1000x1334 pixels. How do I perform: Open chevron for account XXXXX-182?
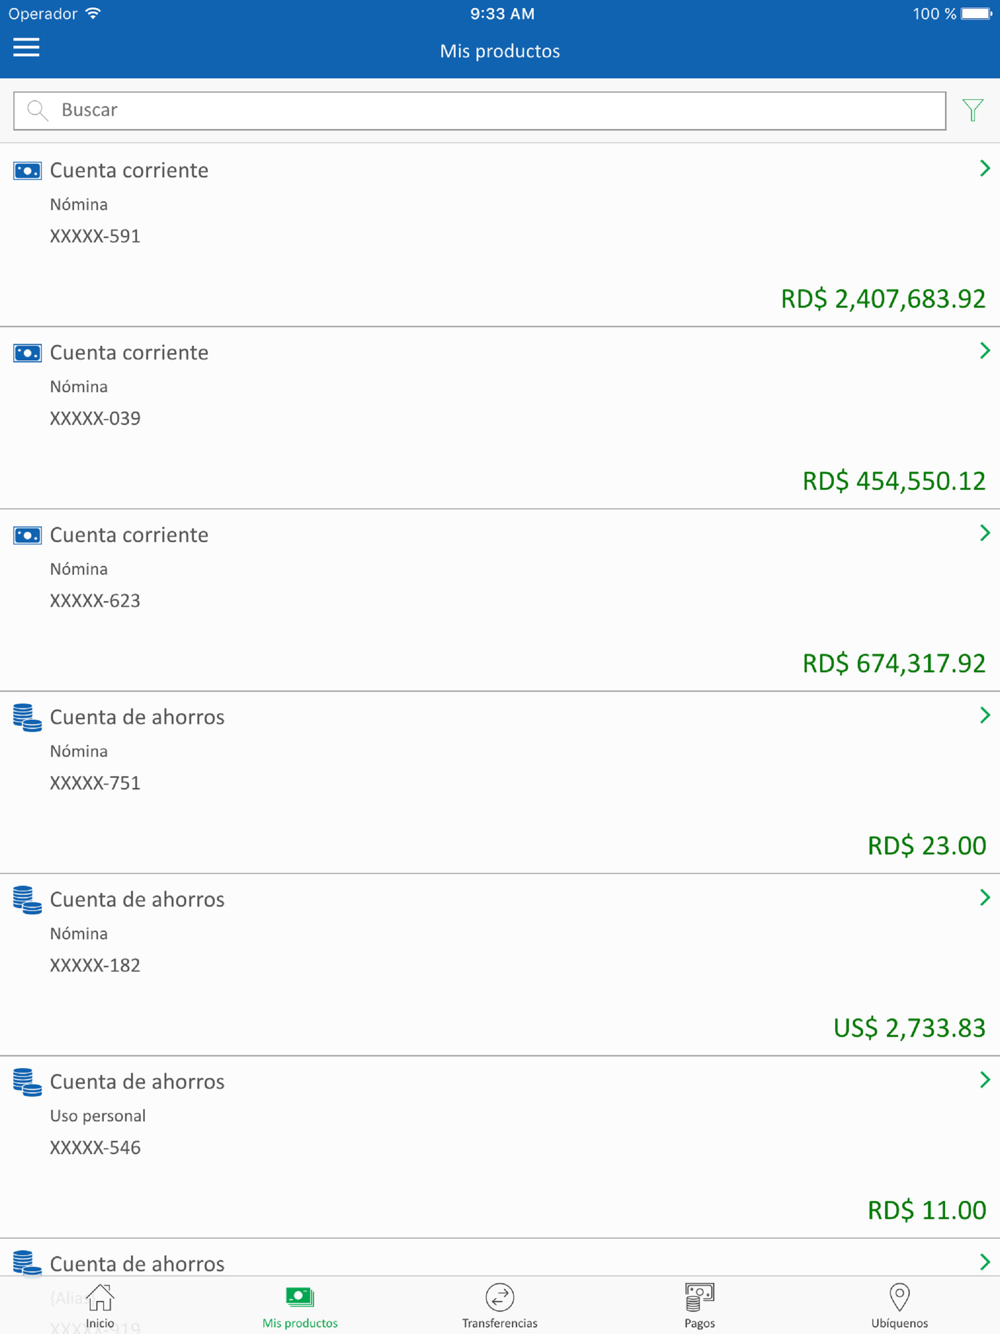tap(984, 898)
